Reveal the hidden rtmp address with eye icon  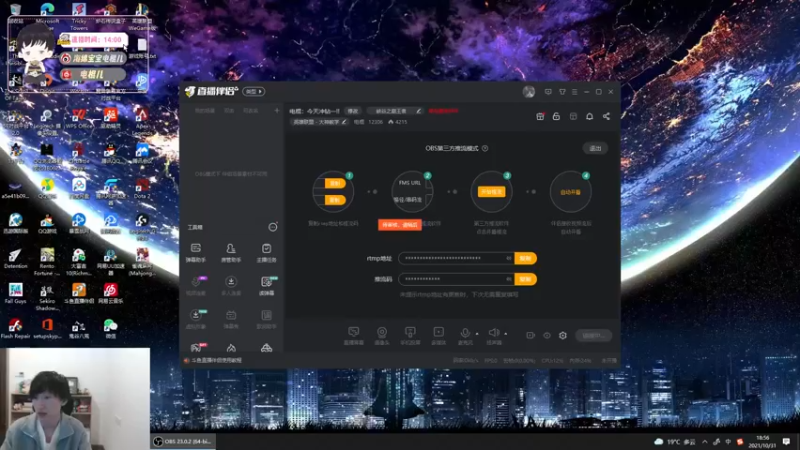coord(509,258)
